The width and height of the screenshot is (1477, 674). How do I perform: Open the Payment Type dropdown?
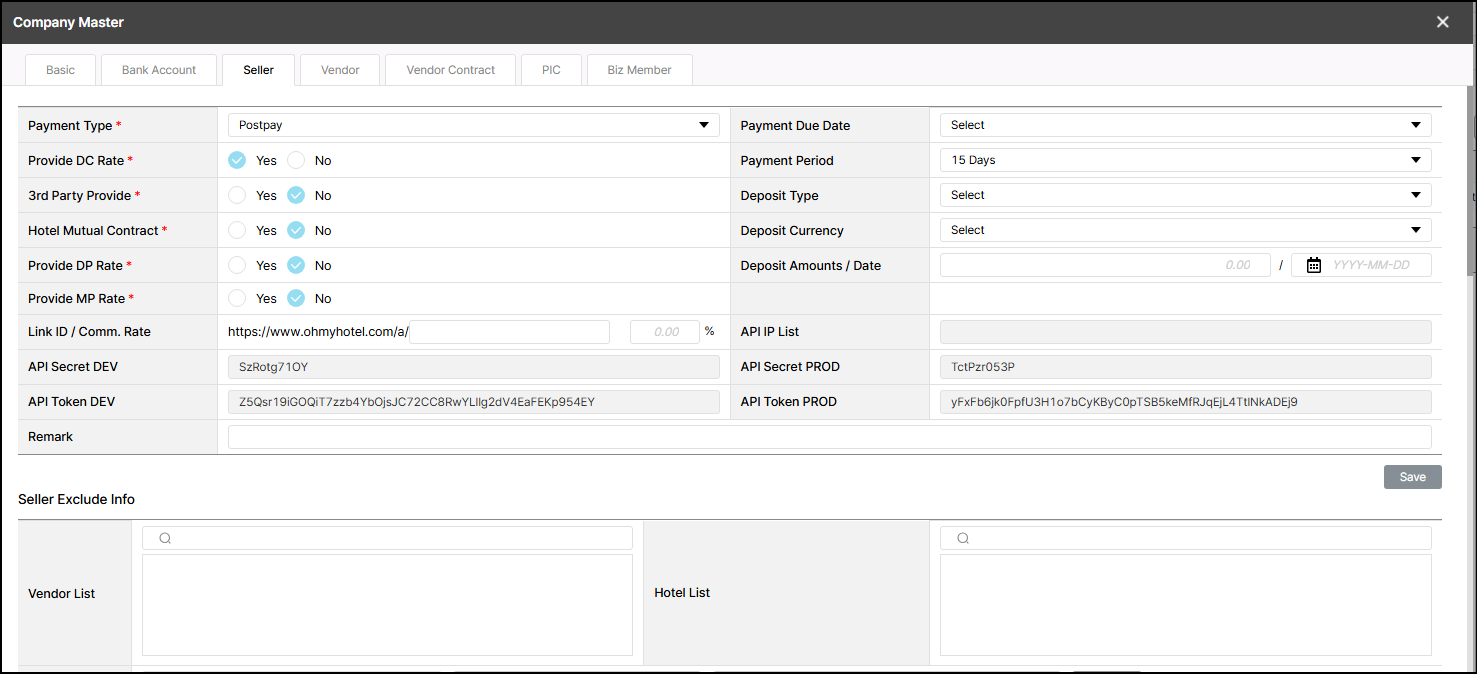[473, 125]
